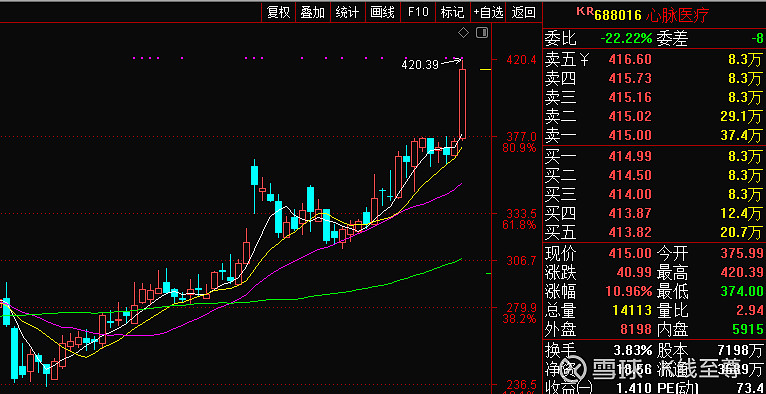766x394 pixels.
Task: Click the tall red limit-up candlestick
Action: click(462, 104)
